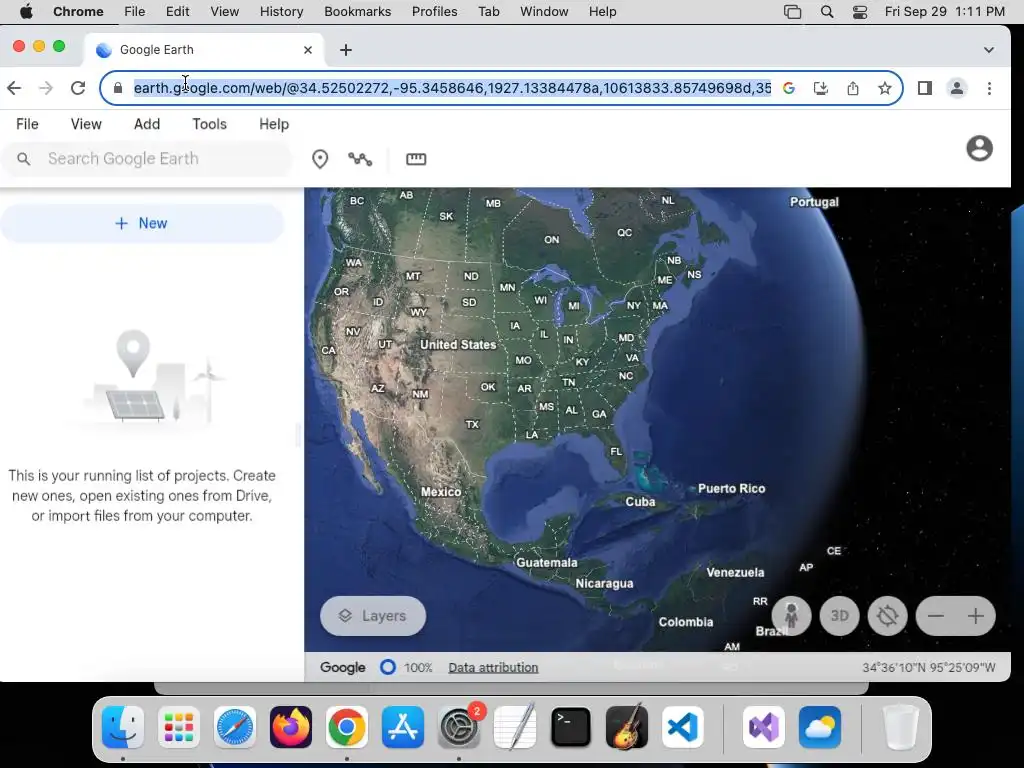Click the Search Google Earth field
Screen dimensions: 1024x768
(146, 159)
